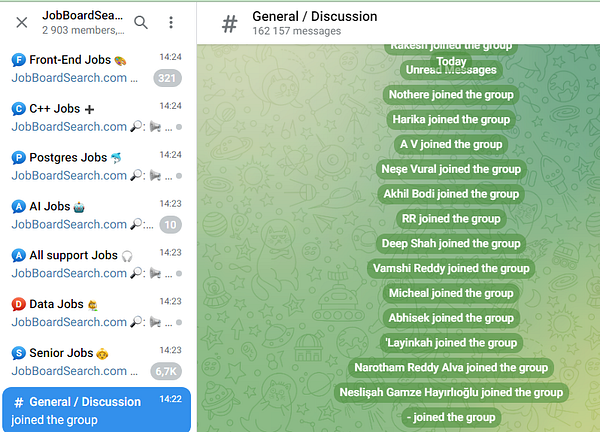Image resolution: width=600 pixels, height=432 pixels.
Task: Click 'Micheal joined the group' message
Action: [x=451, y=293]
